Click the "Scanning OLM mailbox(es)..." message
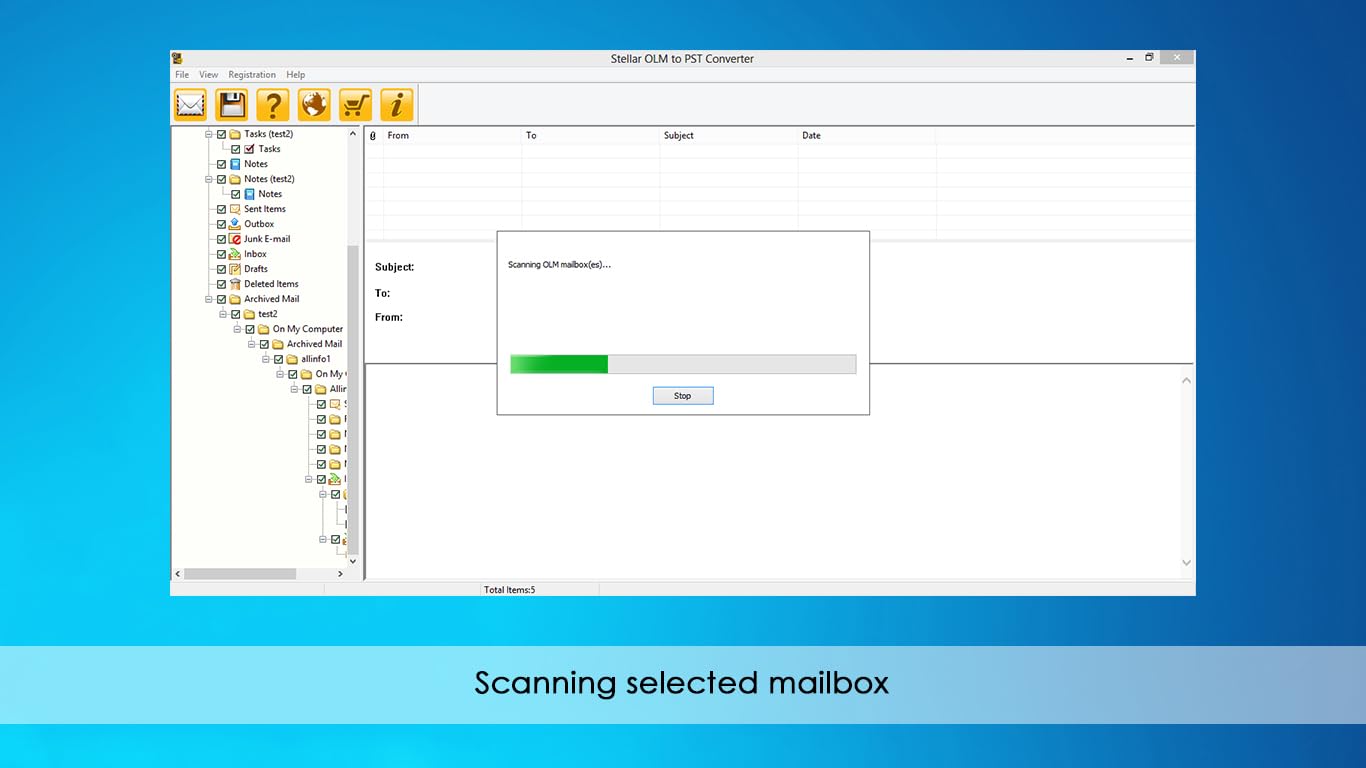The width and height of the screenshot is (1366, 768). 559,265
